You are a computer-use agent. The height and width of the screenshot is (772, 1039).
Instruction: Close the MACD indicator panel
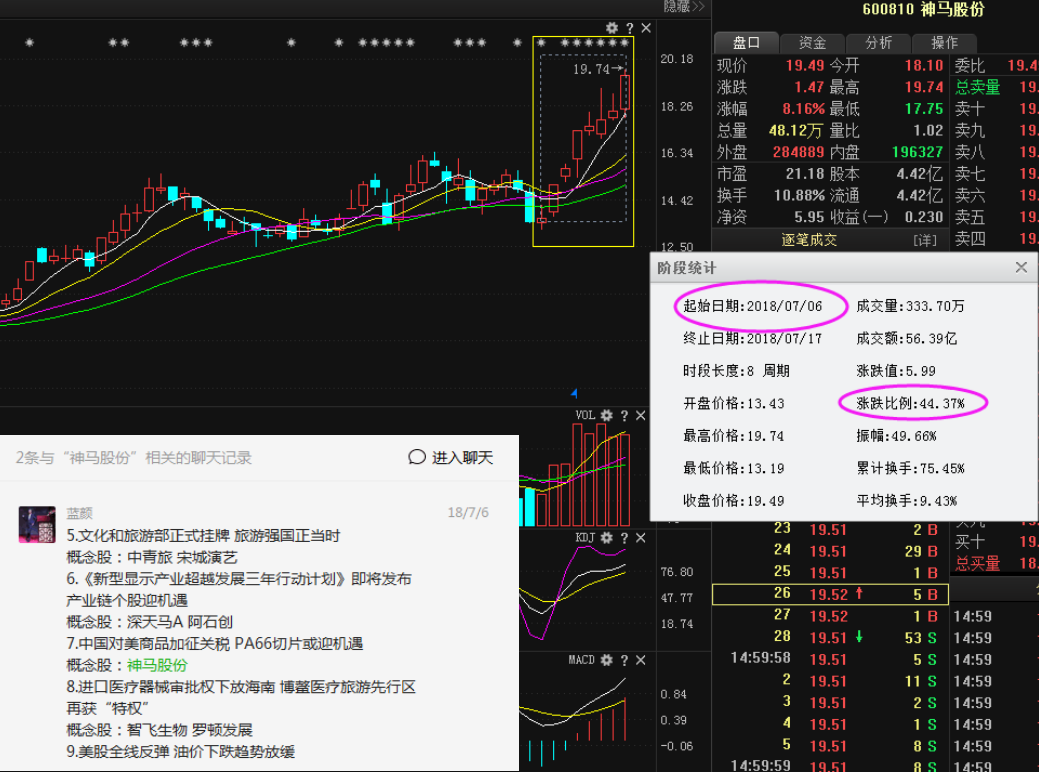[641, 660]
